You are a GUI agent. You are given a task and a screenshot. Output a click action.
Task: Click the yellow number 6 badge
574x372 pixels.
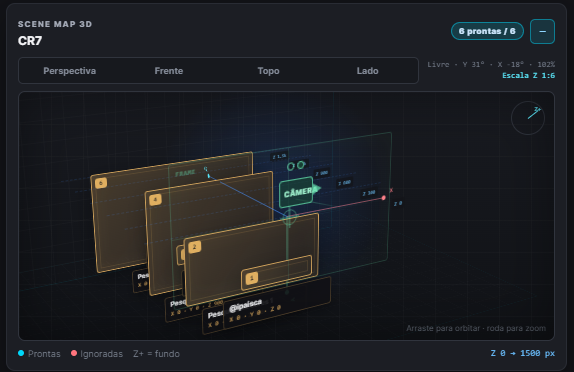[x=101, y=183]
